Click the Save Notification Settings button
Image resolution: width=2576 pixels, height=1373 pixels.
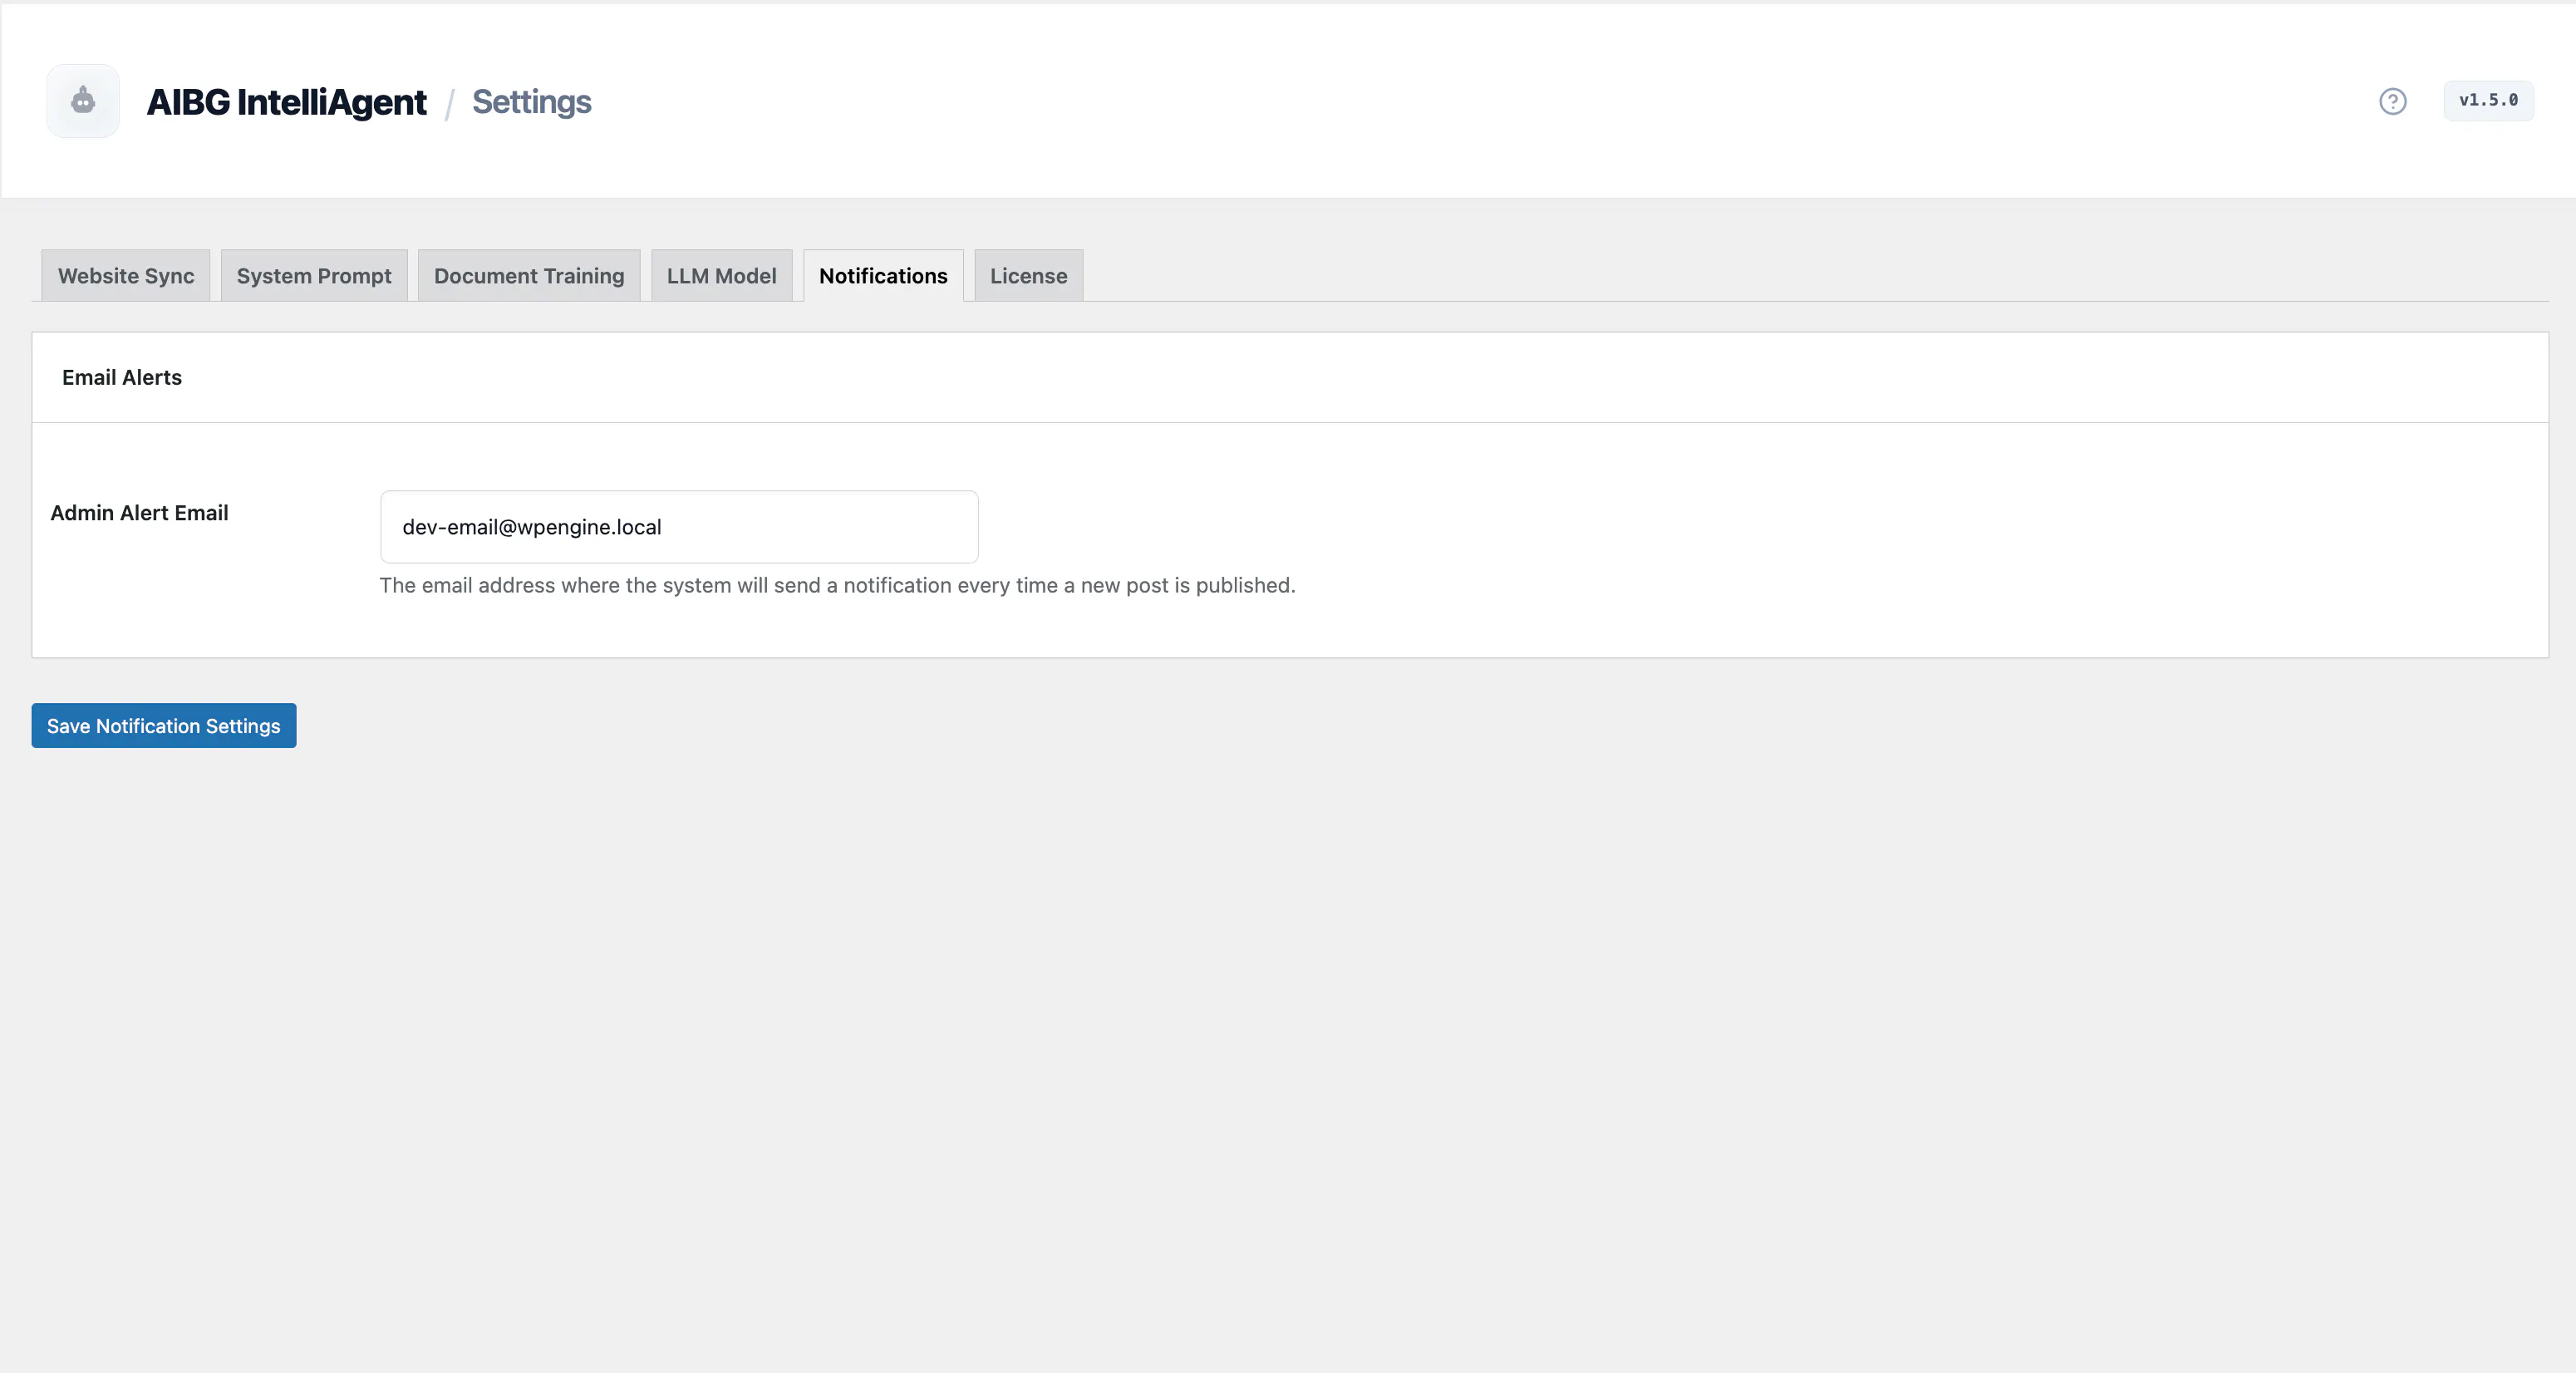164,725
